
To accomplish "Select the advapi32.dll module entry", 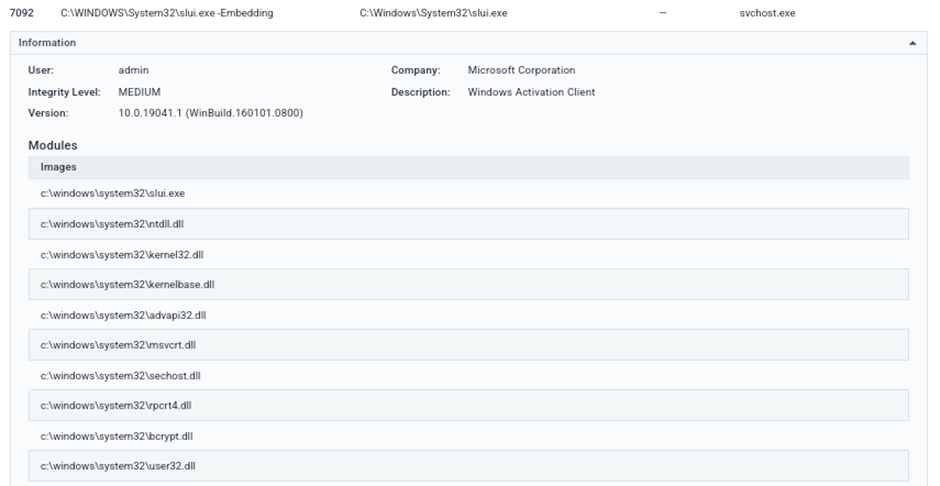I will point(123,315).
